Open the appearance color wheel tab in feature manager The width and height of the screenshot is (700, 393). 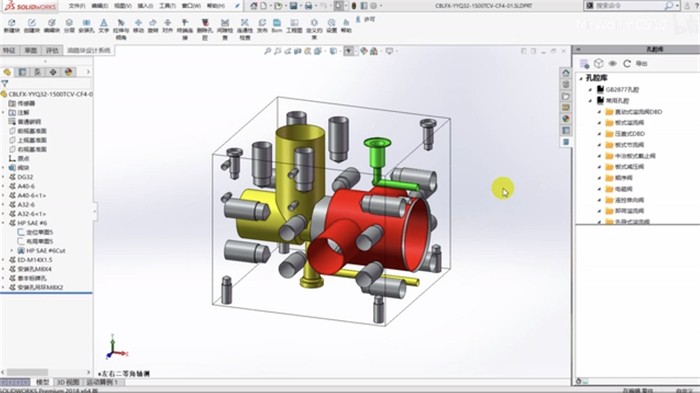tap(68, 72)
